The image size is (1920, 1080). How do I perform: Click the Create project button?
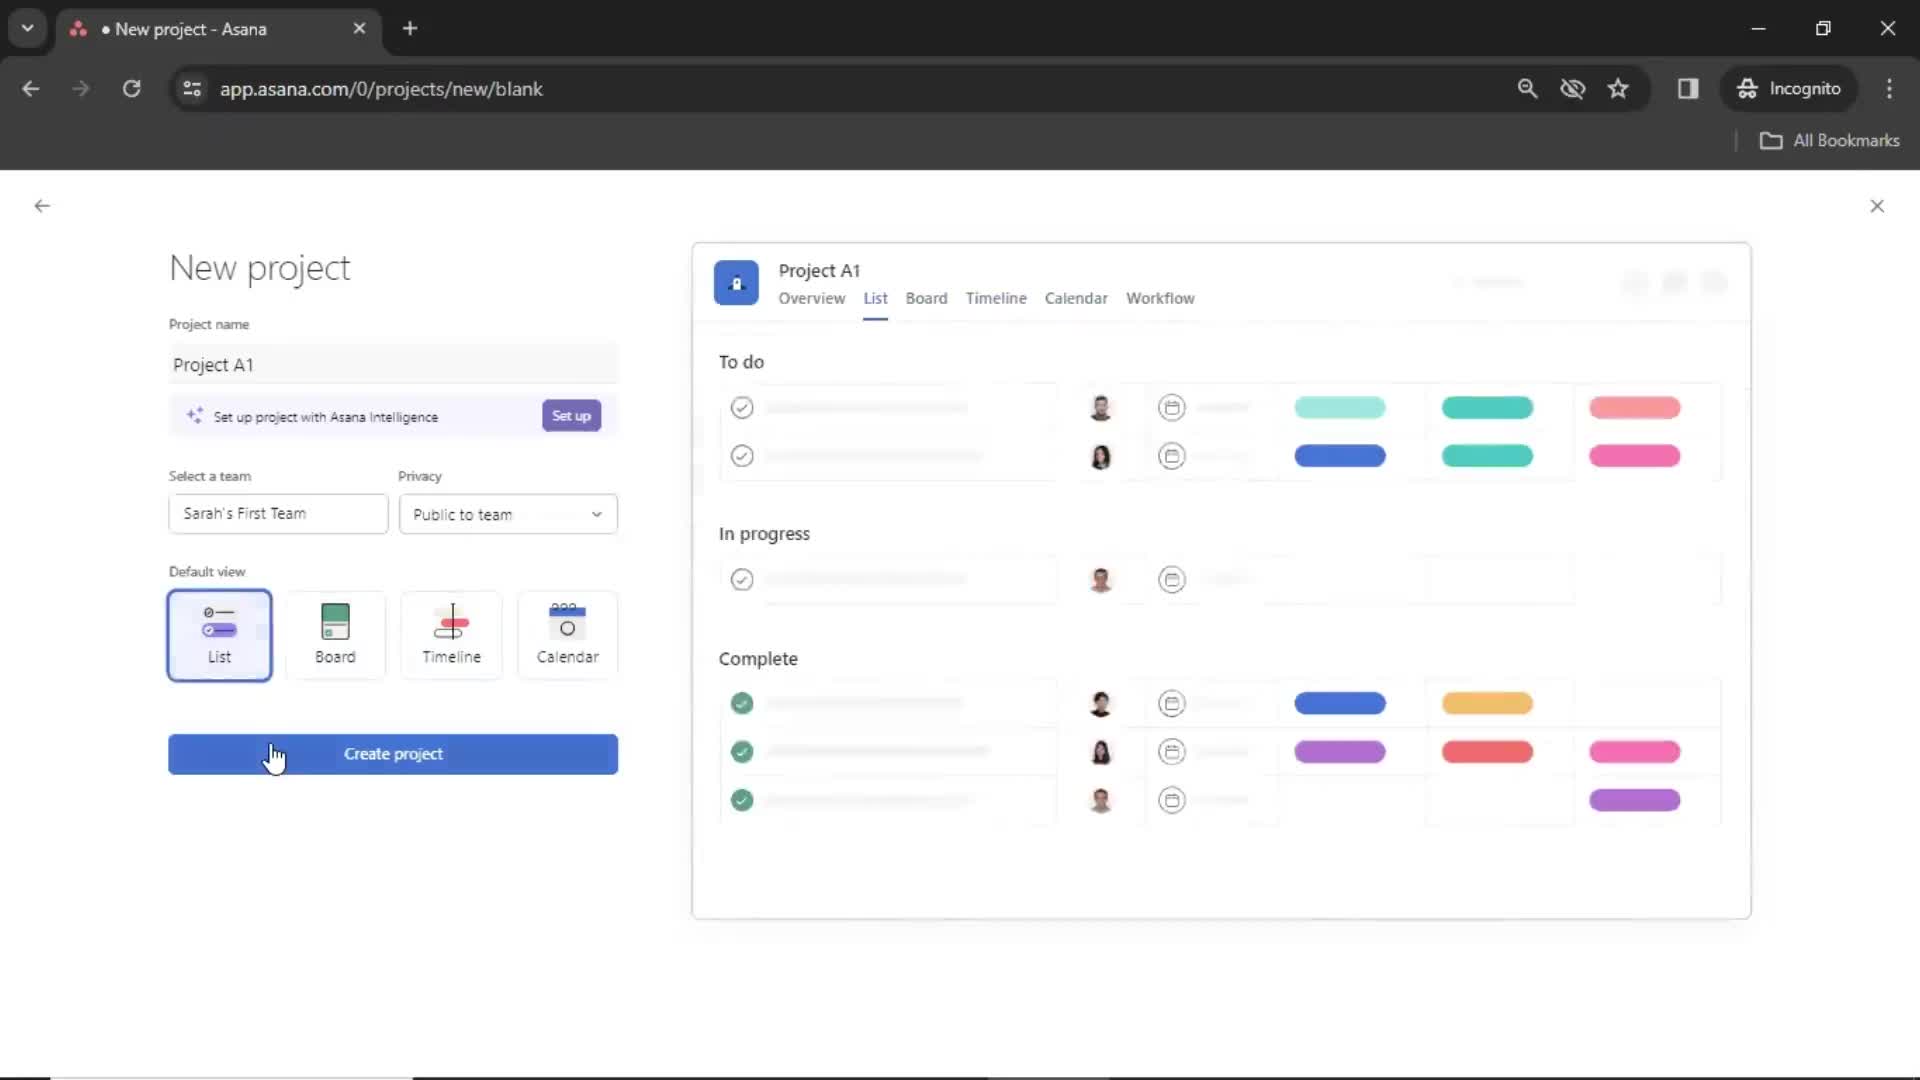click(x=393, y=753)
